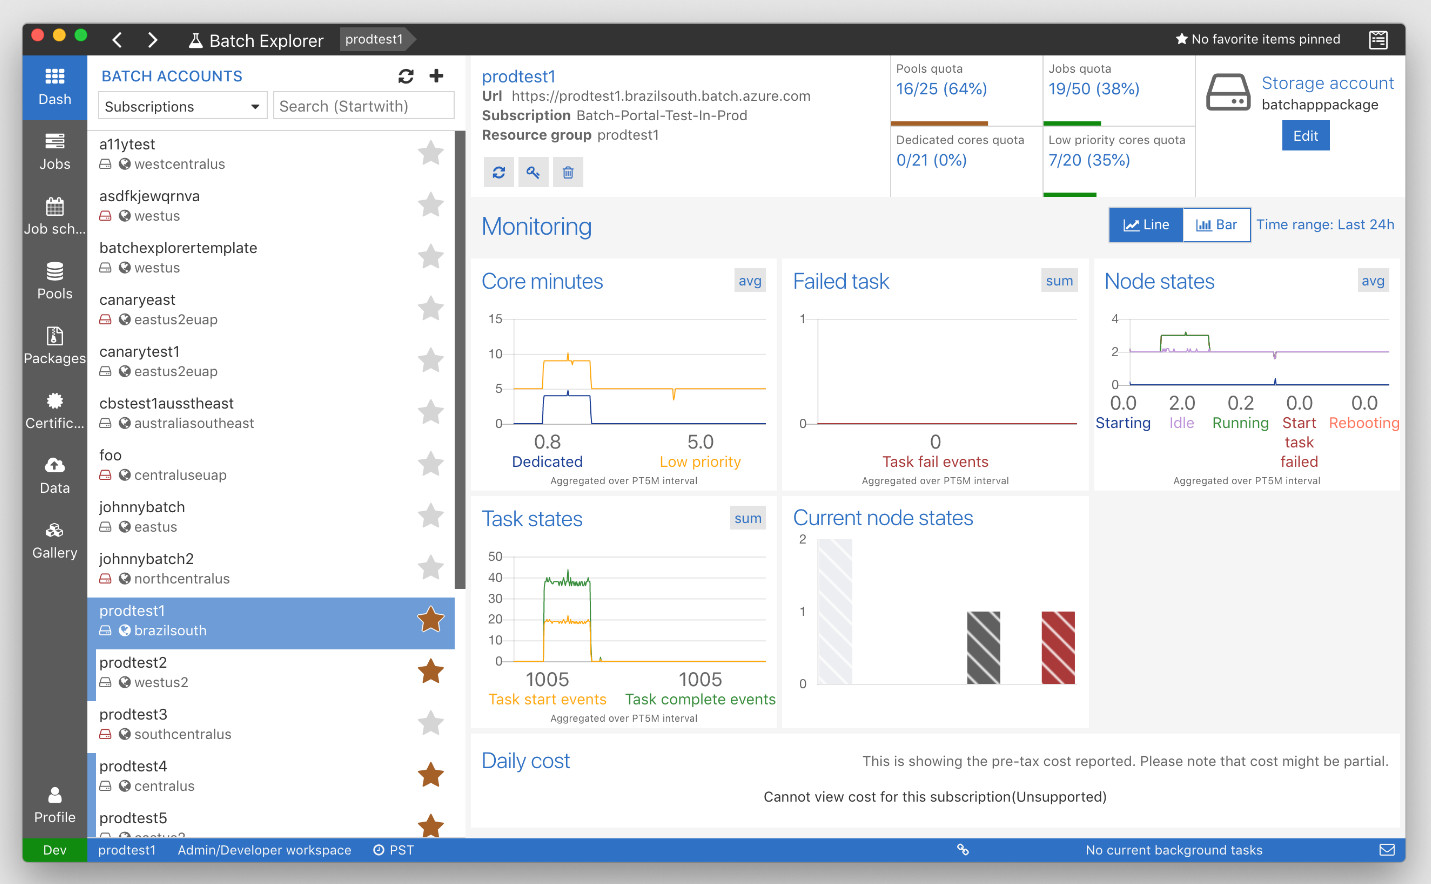Open the Profile menu

pos(55,806)
